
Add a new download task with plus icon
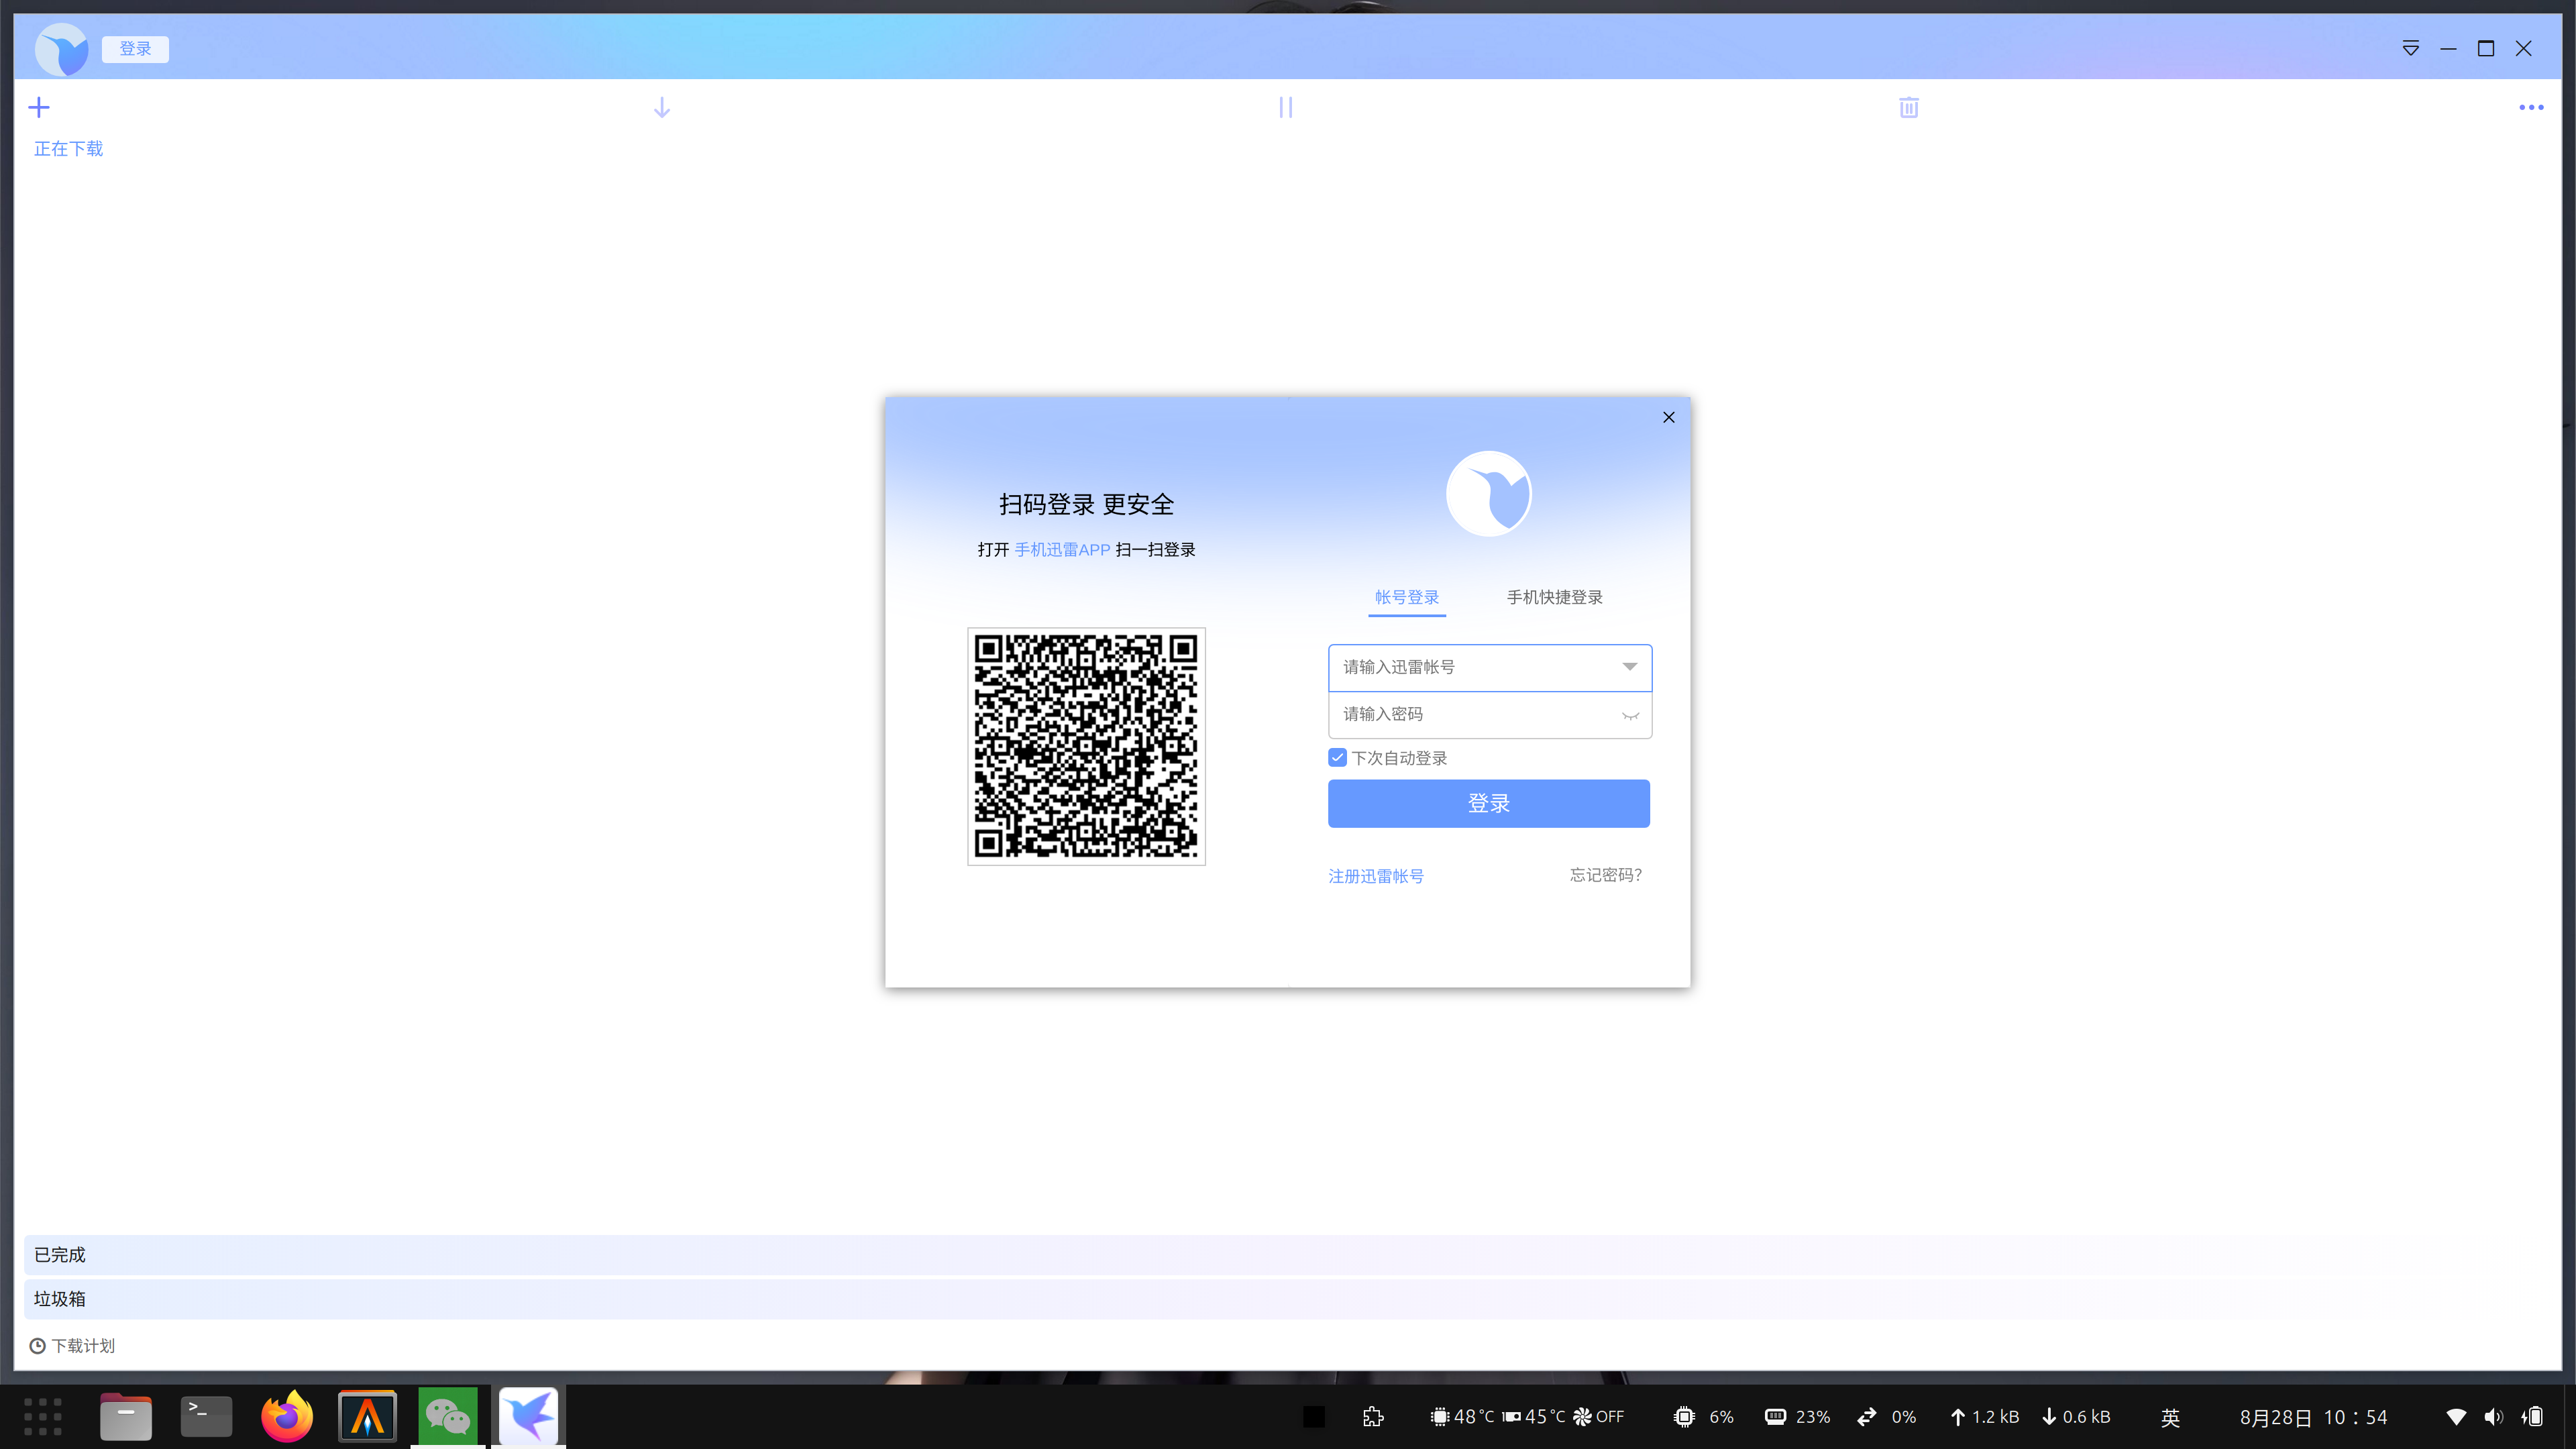pos(39,107)
